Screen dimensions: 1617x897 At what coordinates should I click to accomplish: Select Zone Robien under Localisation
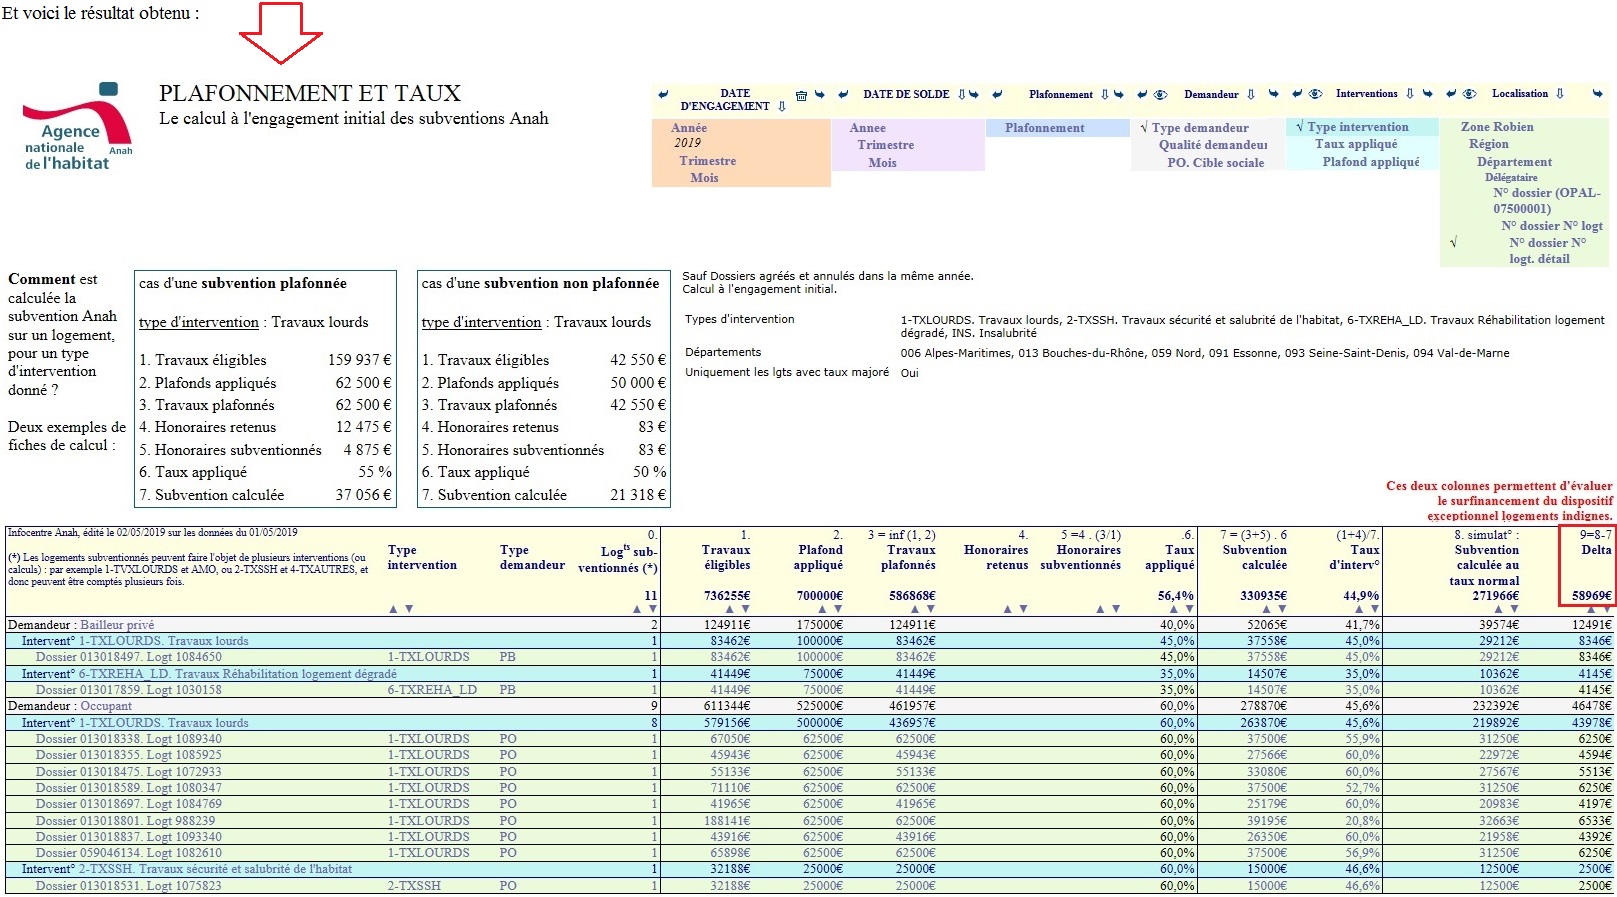coord(1497,127)
